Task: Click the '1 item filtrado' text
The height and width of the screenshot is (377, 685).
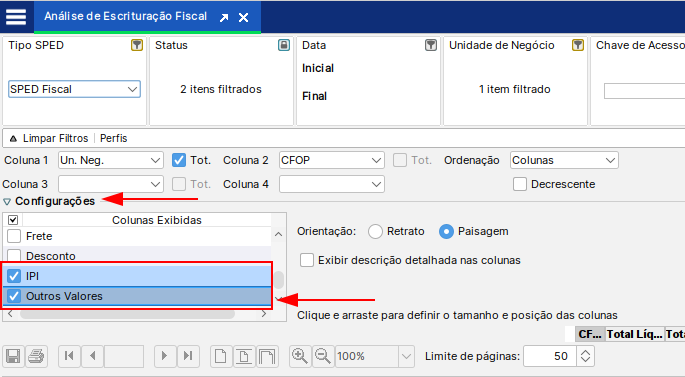Action: (515, 89)
